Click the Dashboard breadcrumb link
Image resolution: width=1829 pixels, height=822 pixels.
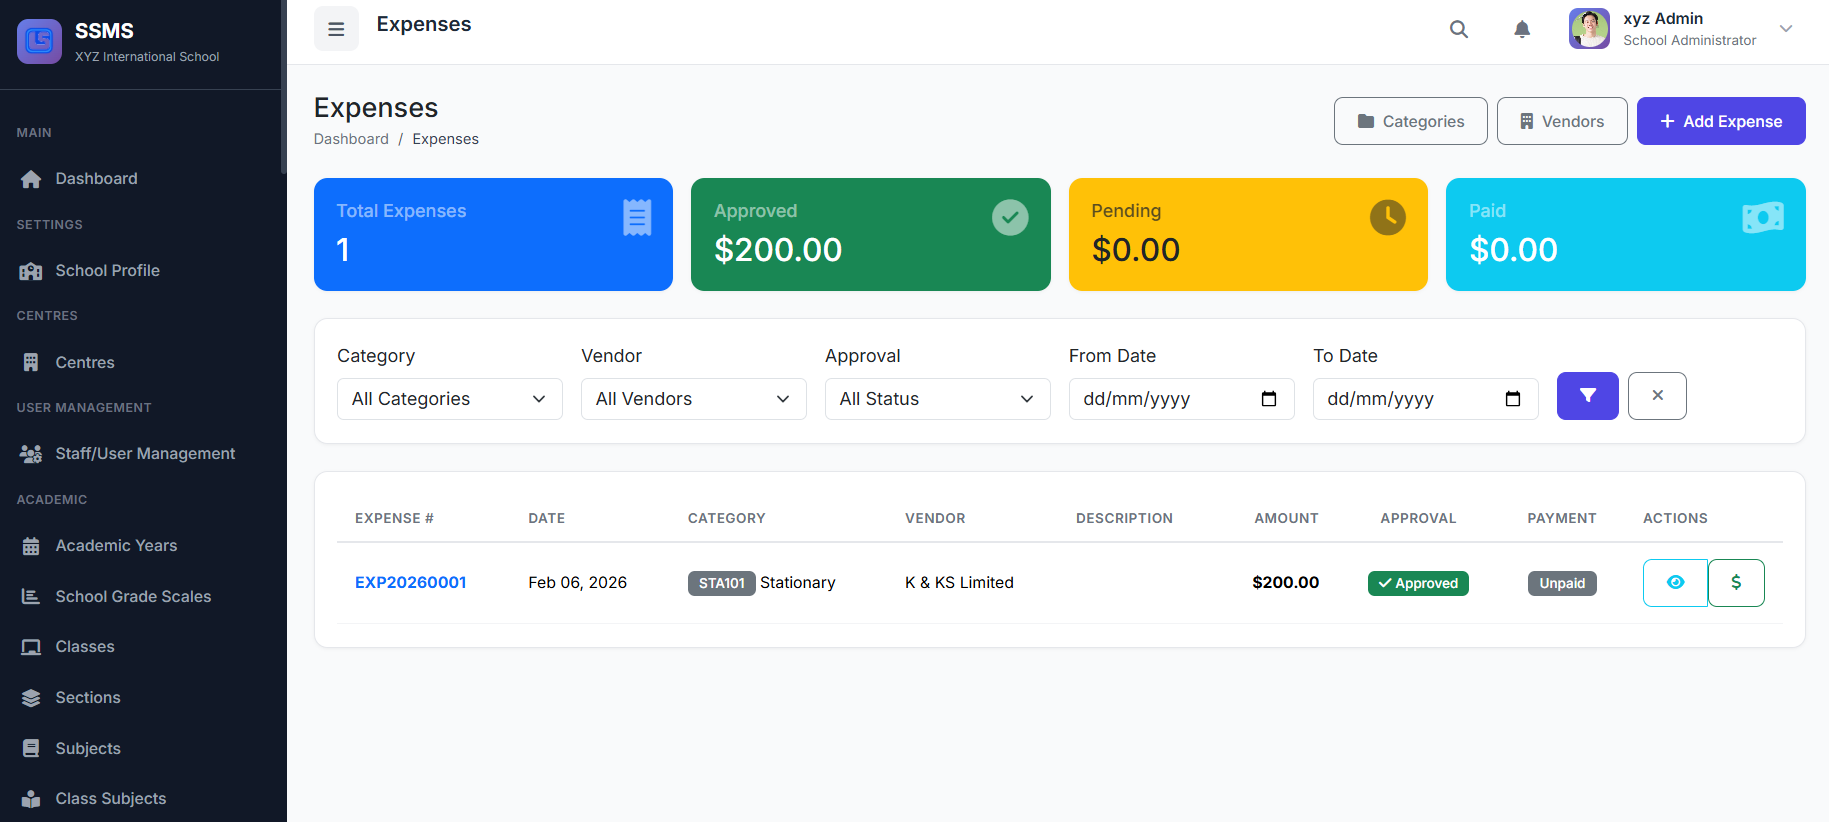351,139
